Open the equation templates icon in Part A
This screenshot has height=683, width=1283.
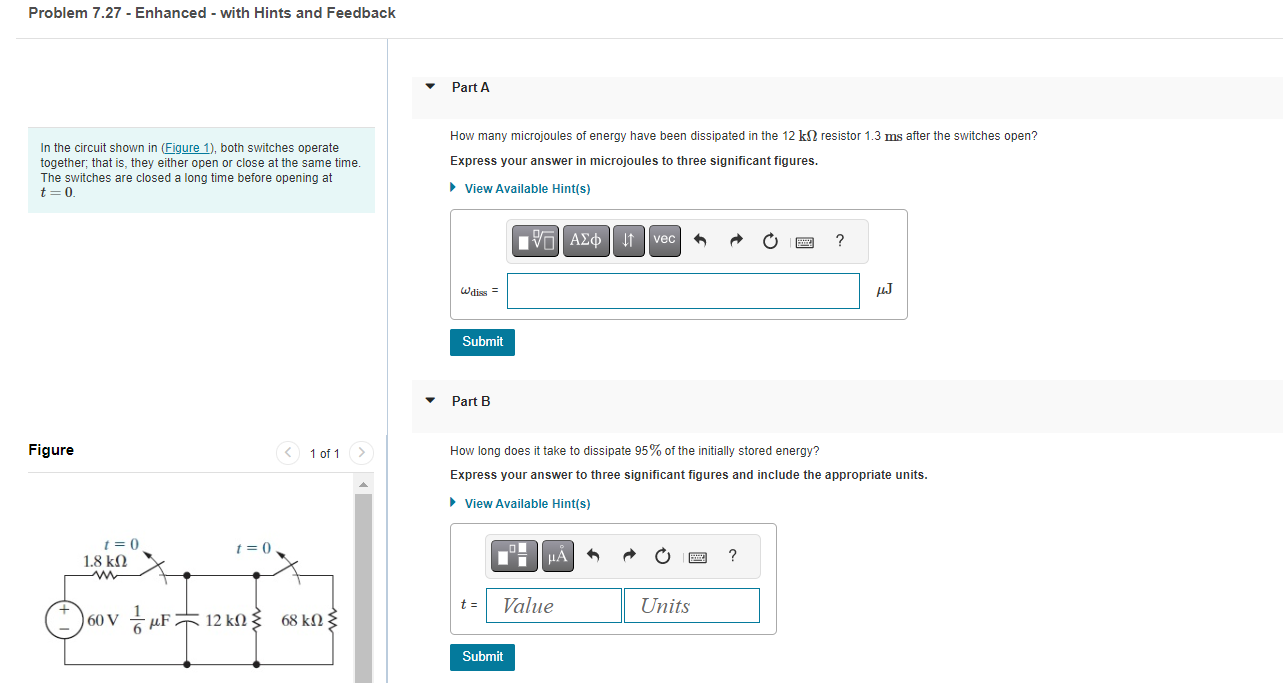(x=535, y=240)
